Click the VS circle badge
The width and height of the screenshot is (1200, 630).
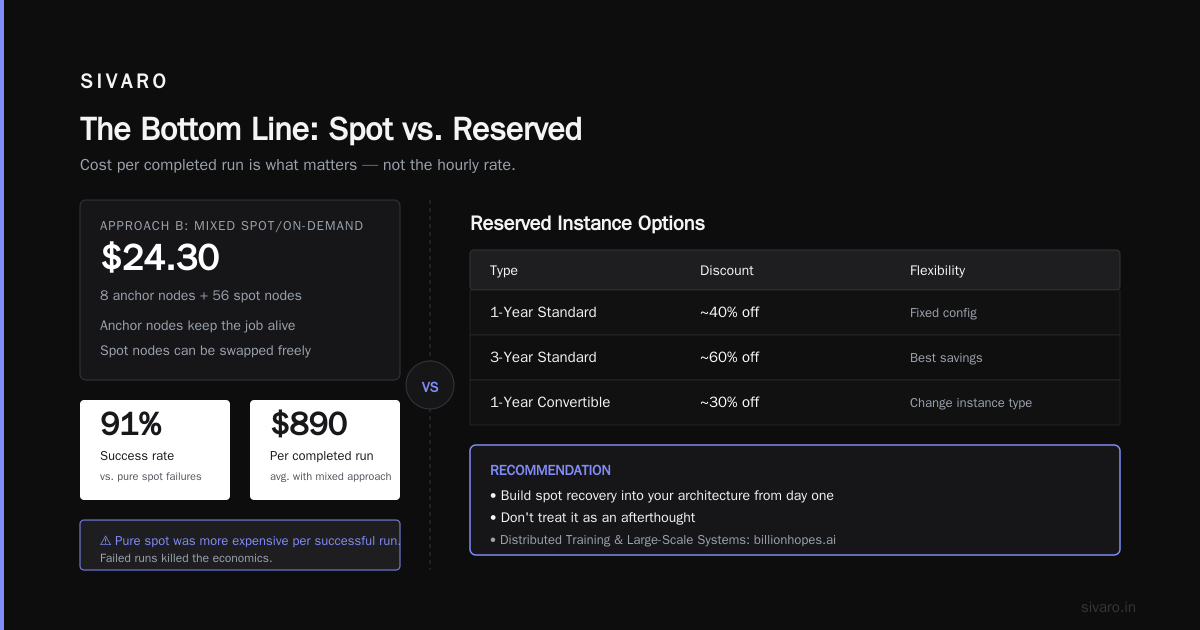(430, 386)
